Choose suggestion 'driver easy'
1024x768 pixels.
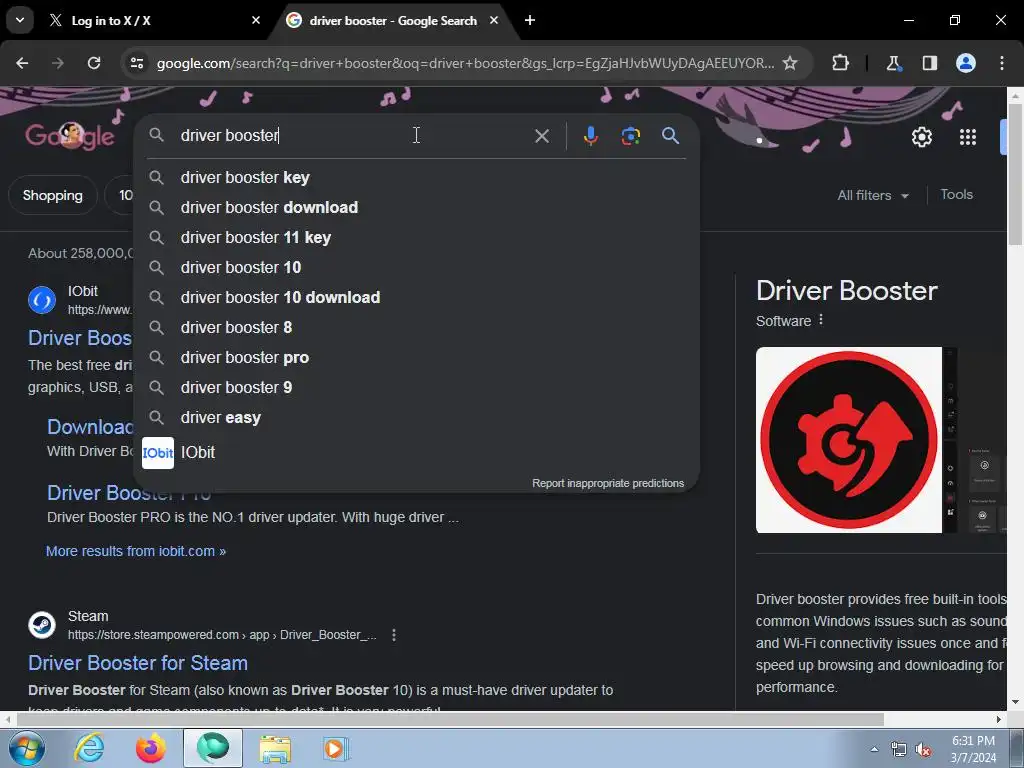point(416,417)
